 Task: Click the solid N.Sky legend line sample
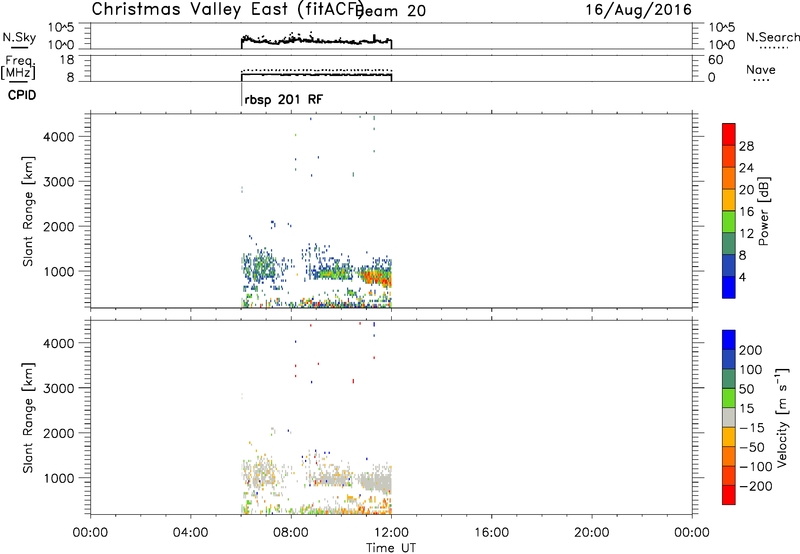[x=19, y=48]
